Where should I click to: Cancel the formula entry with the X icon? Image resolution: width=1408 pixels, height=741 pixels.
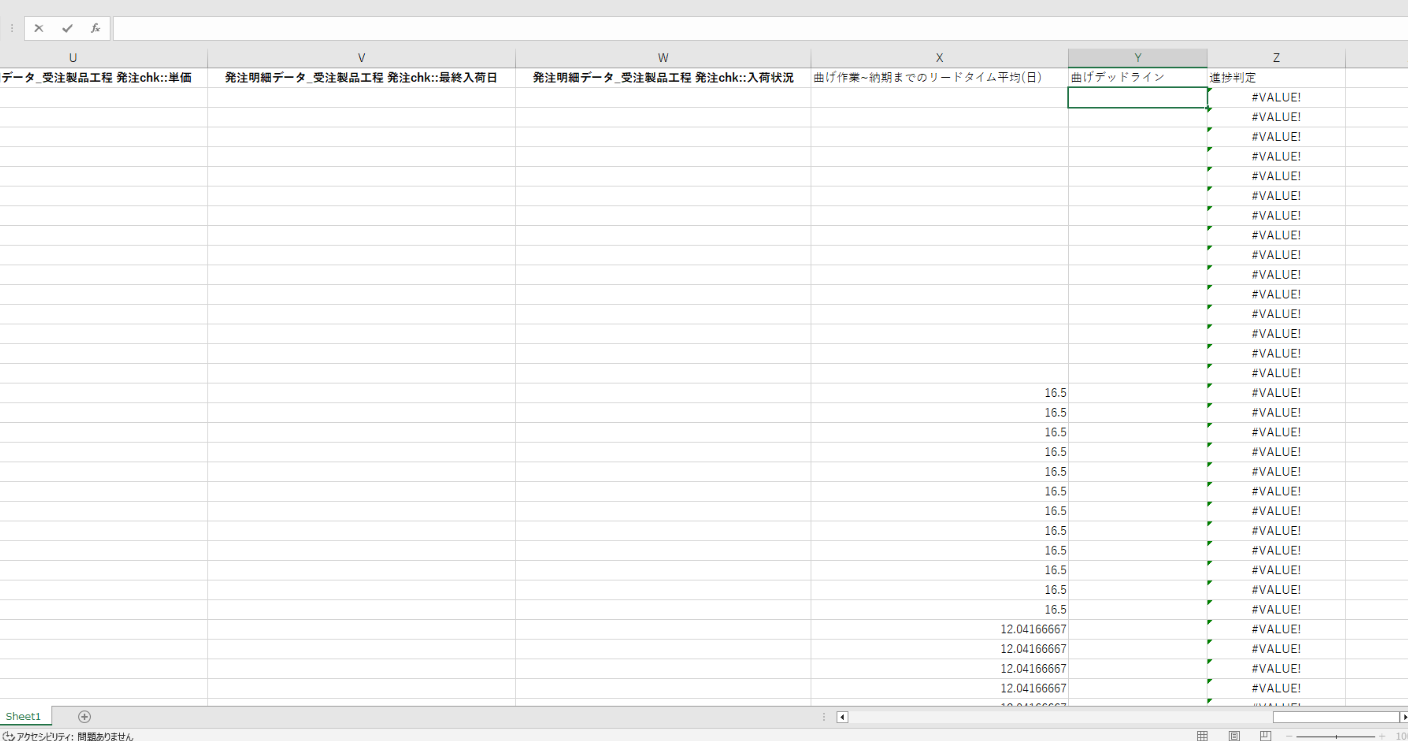click(39, 29)
